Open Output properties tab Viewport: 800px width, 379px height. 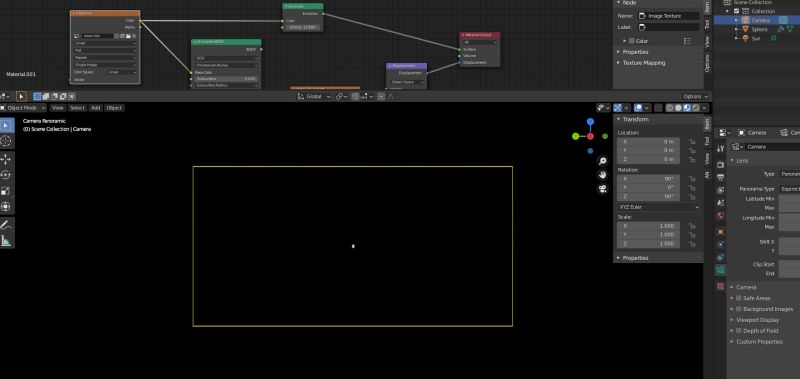[720, 177]
